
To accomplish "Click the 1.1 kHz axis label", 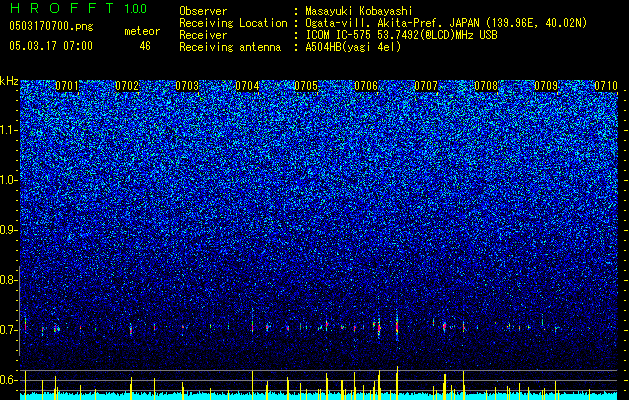I will click(x=9, y=130).
